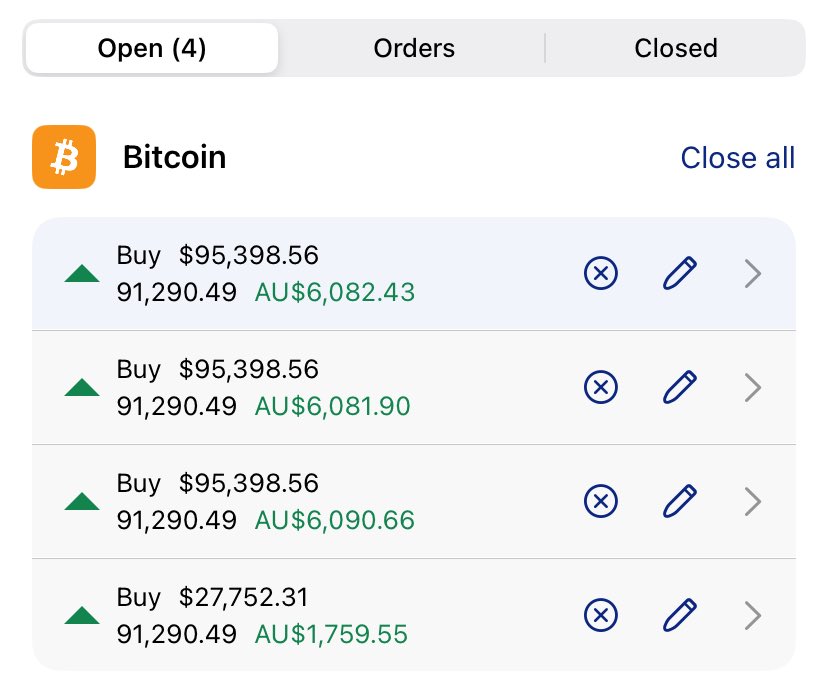Click green up arrow on first position

click(82, 274)
